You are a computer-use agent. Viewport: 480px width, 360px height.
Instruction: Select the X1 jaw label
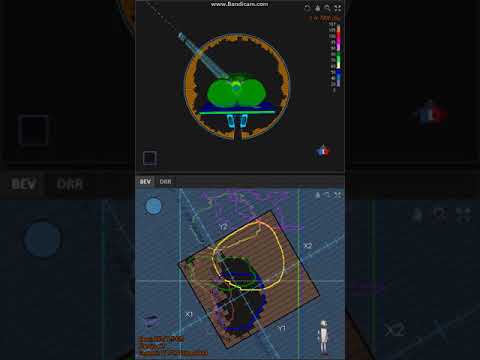[x=189, y=314]
